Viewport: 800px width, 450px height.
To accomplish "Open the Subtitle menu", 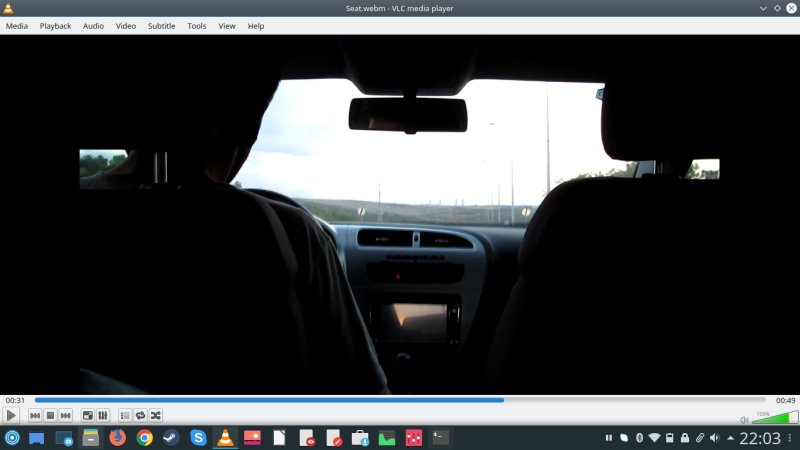I will (x=161, y=26).
